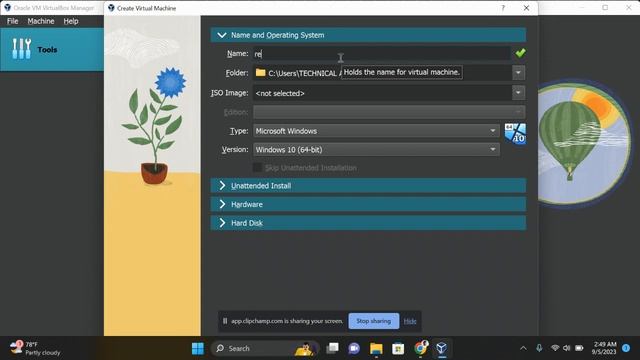The height and width of the screenshot is (360, 640).
Task: Click the battery icon in system tray
Action: point(579,348)
